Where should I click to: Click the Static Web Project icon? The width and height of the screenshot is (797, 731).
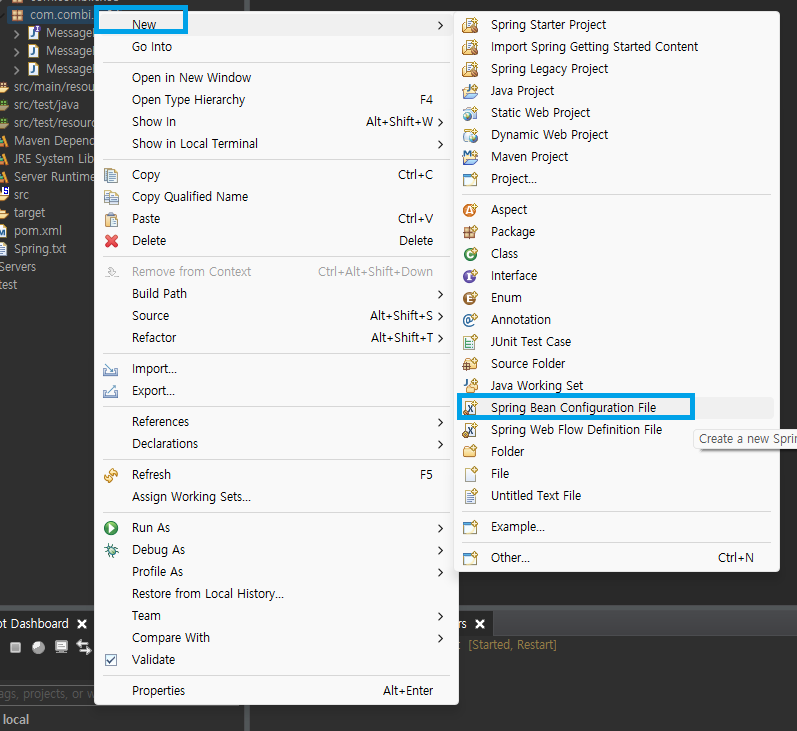tap(470, 113)
